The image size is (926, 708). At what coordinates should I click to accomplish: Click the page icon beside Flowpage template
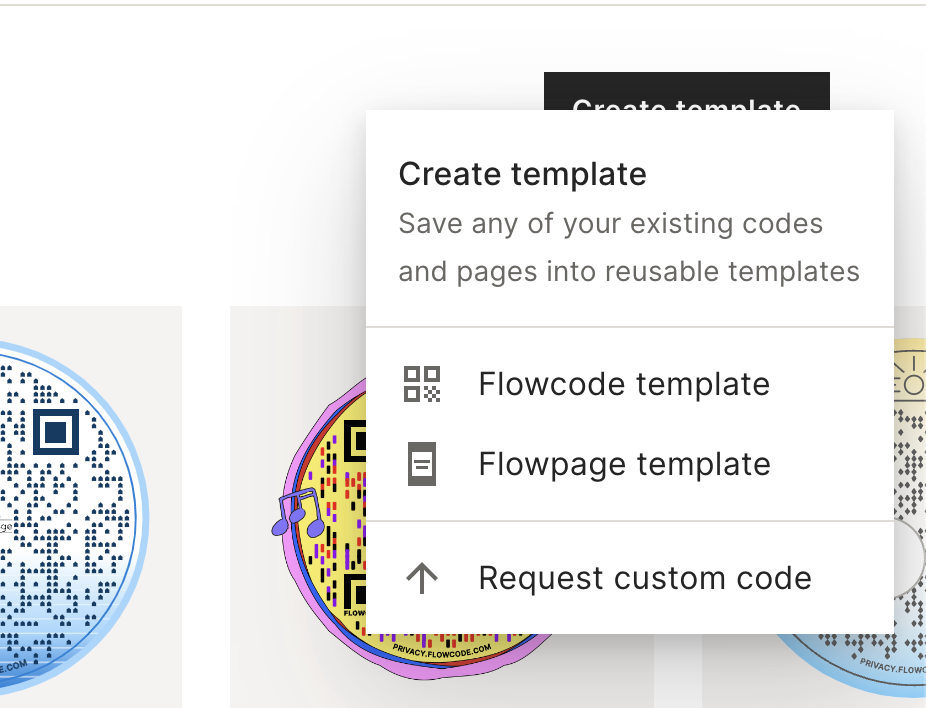pos(422,464)
